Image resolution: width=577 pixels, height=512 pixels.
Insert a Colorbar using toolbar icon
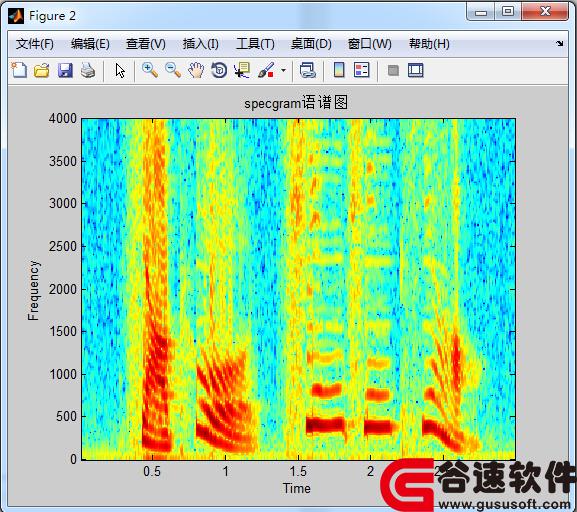[x=339, y=70]
